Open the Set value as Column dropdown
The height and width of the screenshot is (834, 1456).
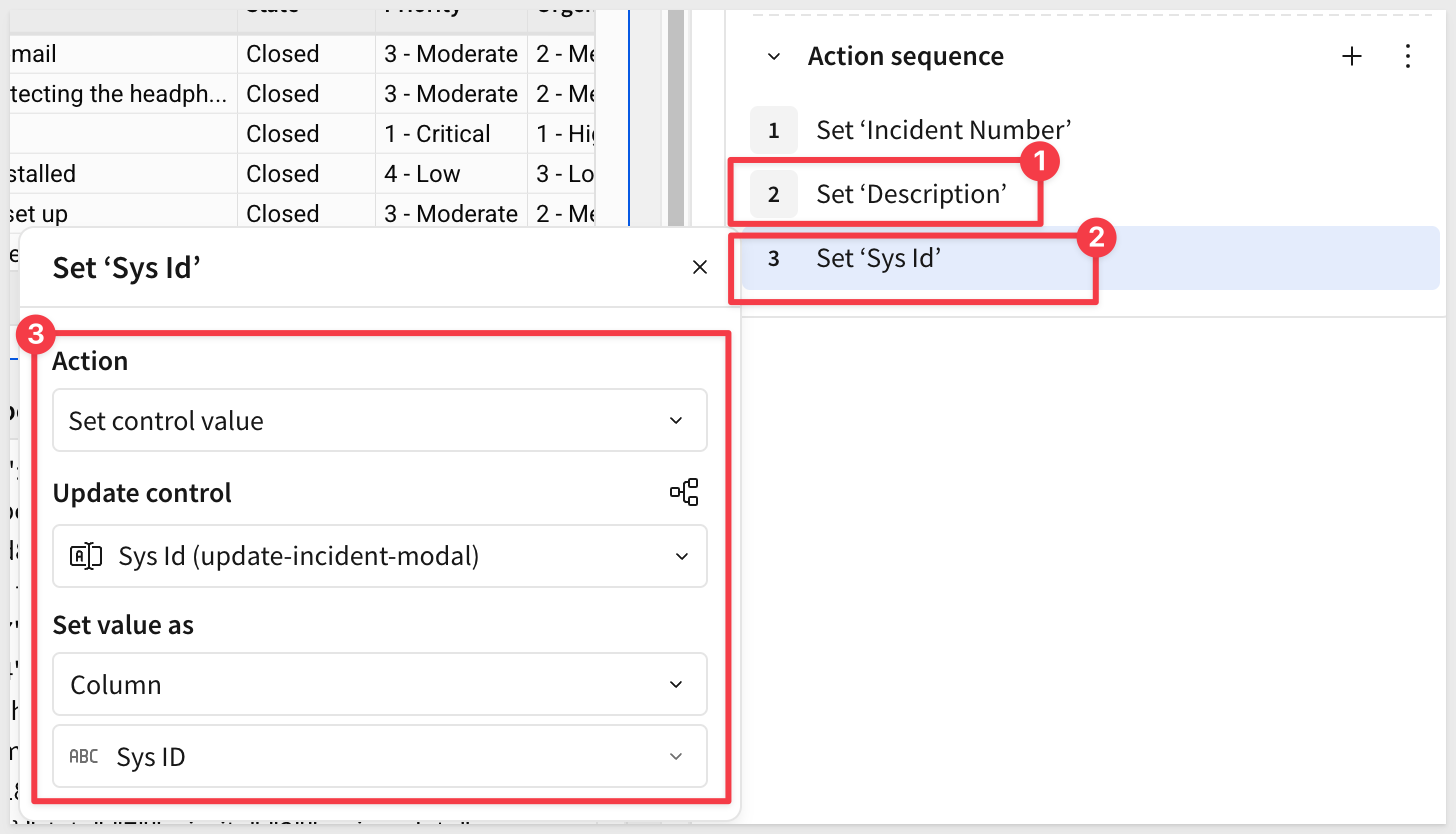coord(379,685)
